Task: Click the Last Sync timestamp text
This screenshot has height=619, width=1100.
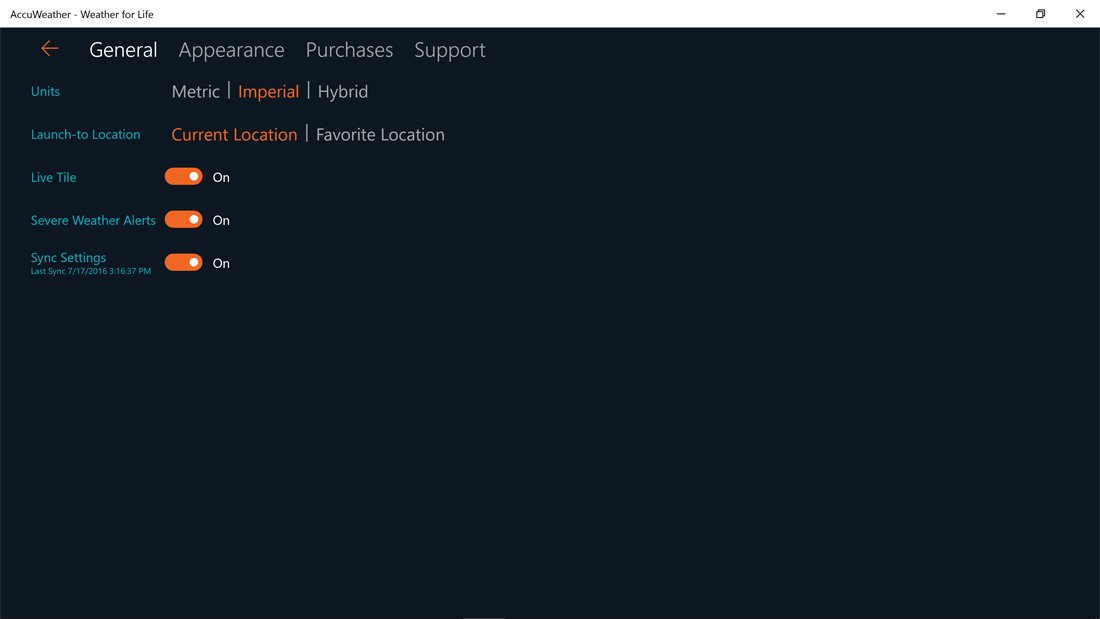Action: tap(91, 272)
